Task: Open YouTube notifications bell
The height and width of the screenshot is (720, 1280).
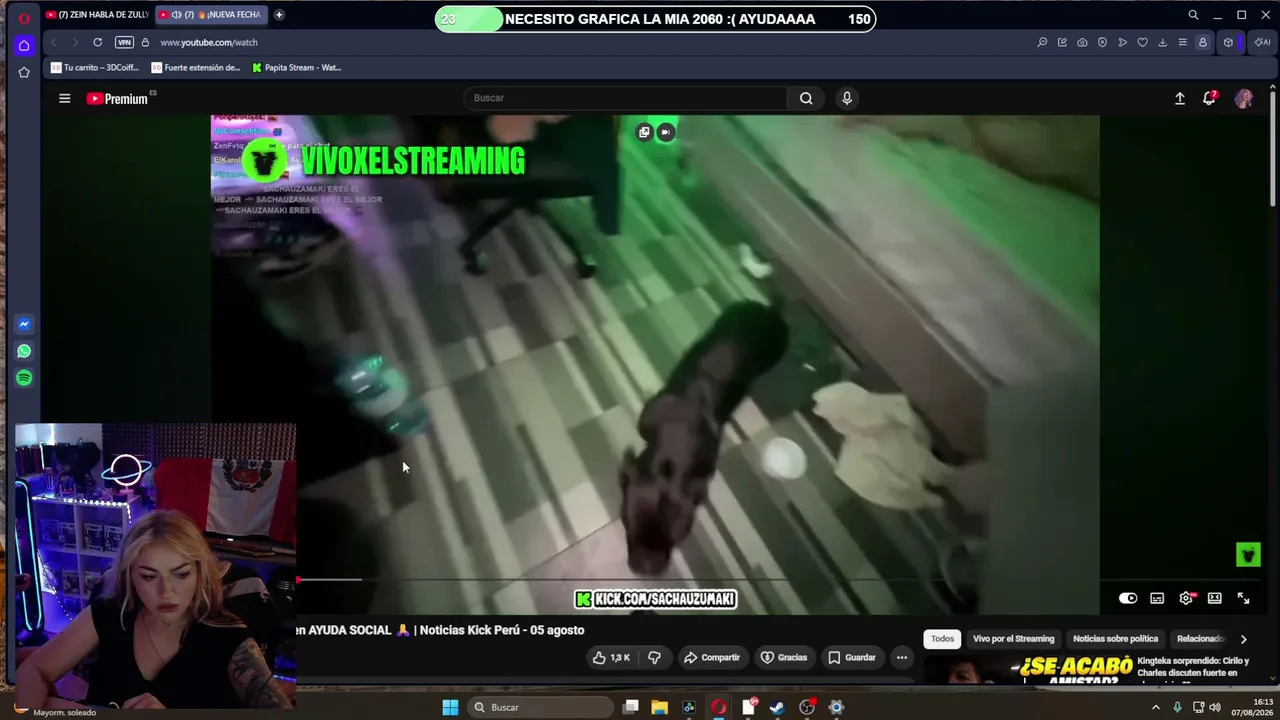Action: (1210, 98)
